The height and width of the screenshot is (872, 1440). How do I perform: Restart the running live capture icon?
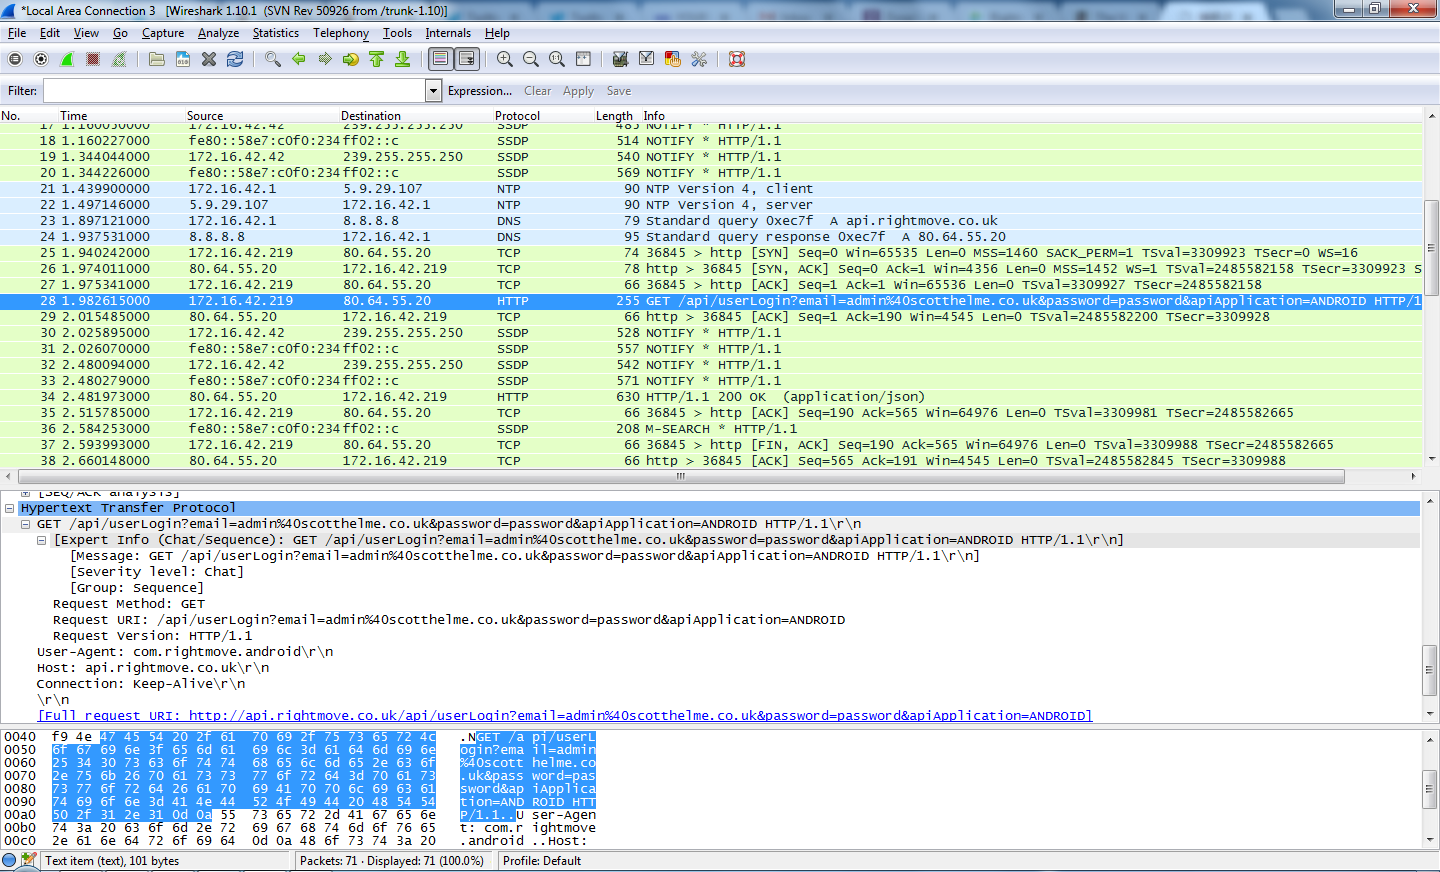(119, 60)
